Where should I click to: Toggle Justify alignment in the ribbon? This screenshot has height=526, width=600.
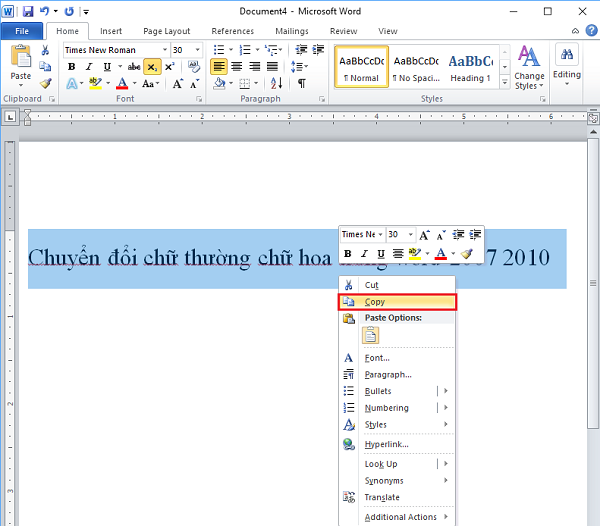[x=272, y=67]
